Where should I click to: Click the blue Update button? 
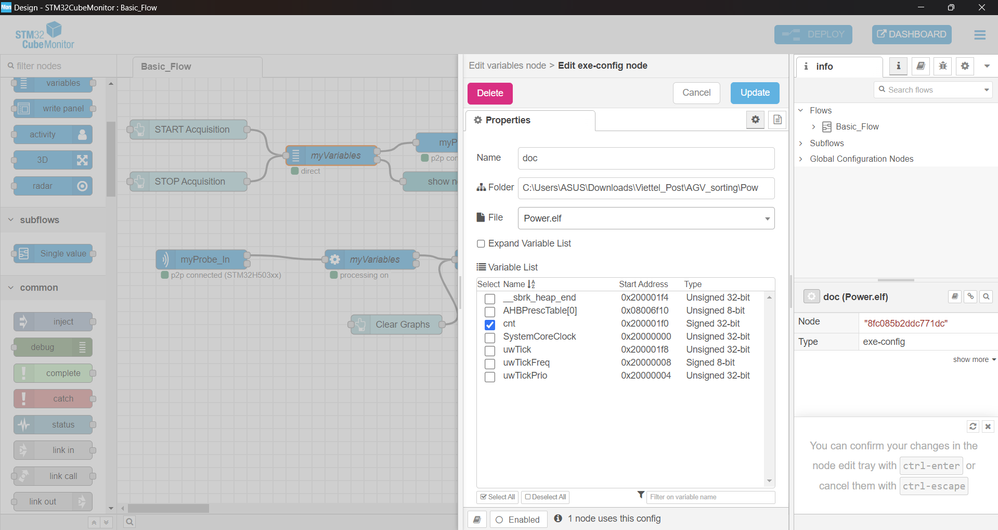[x=754, y=93]
